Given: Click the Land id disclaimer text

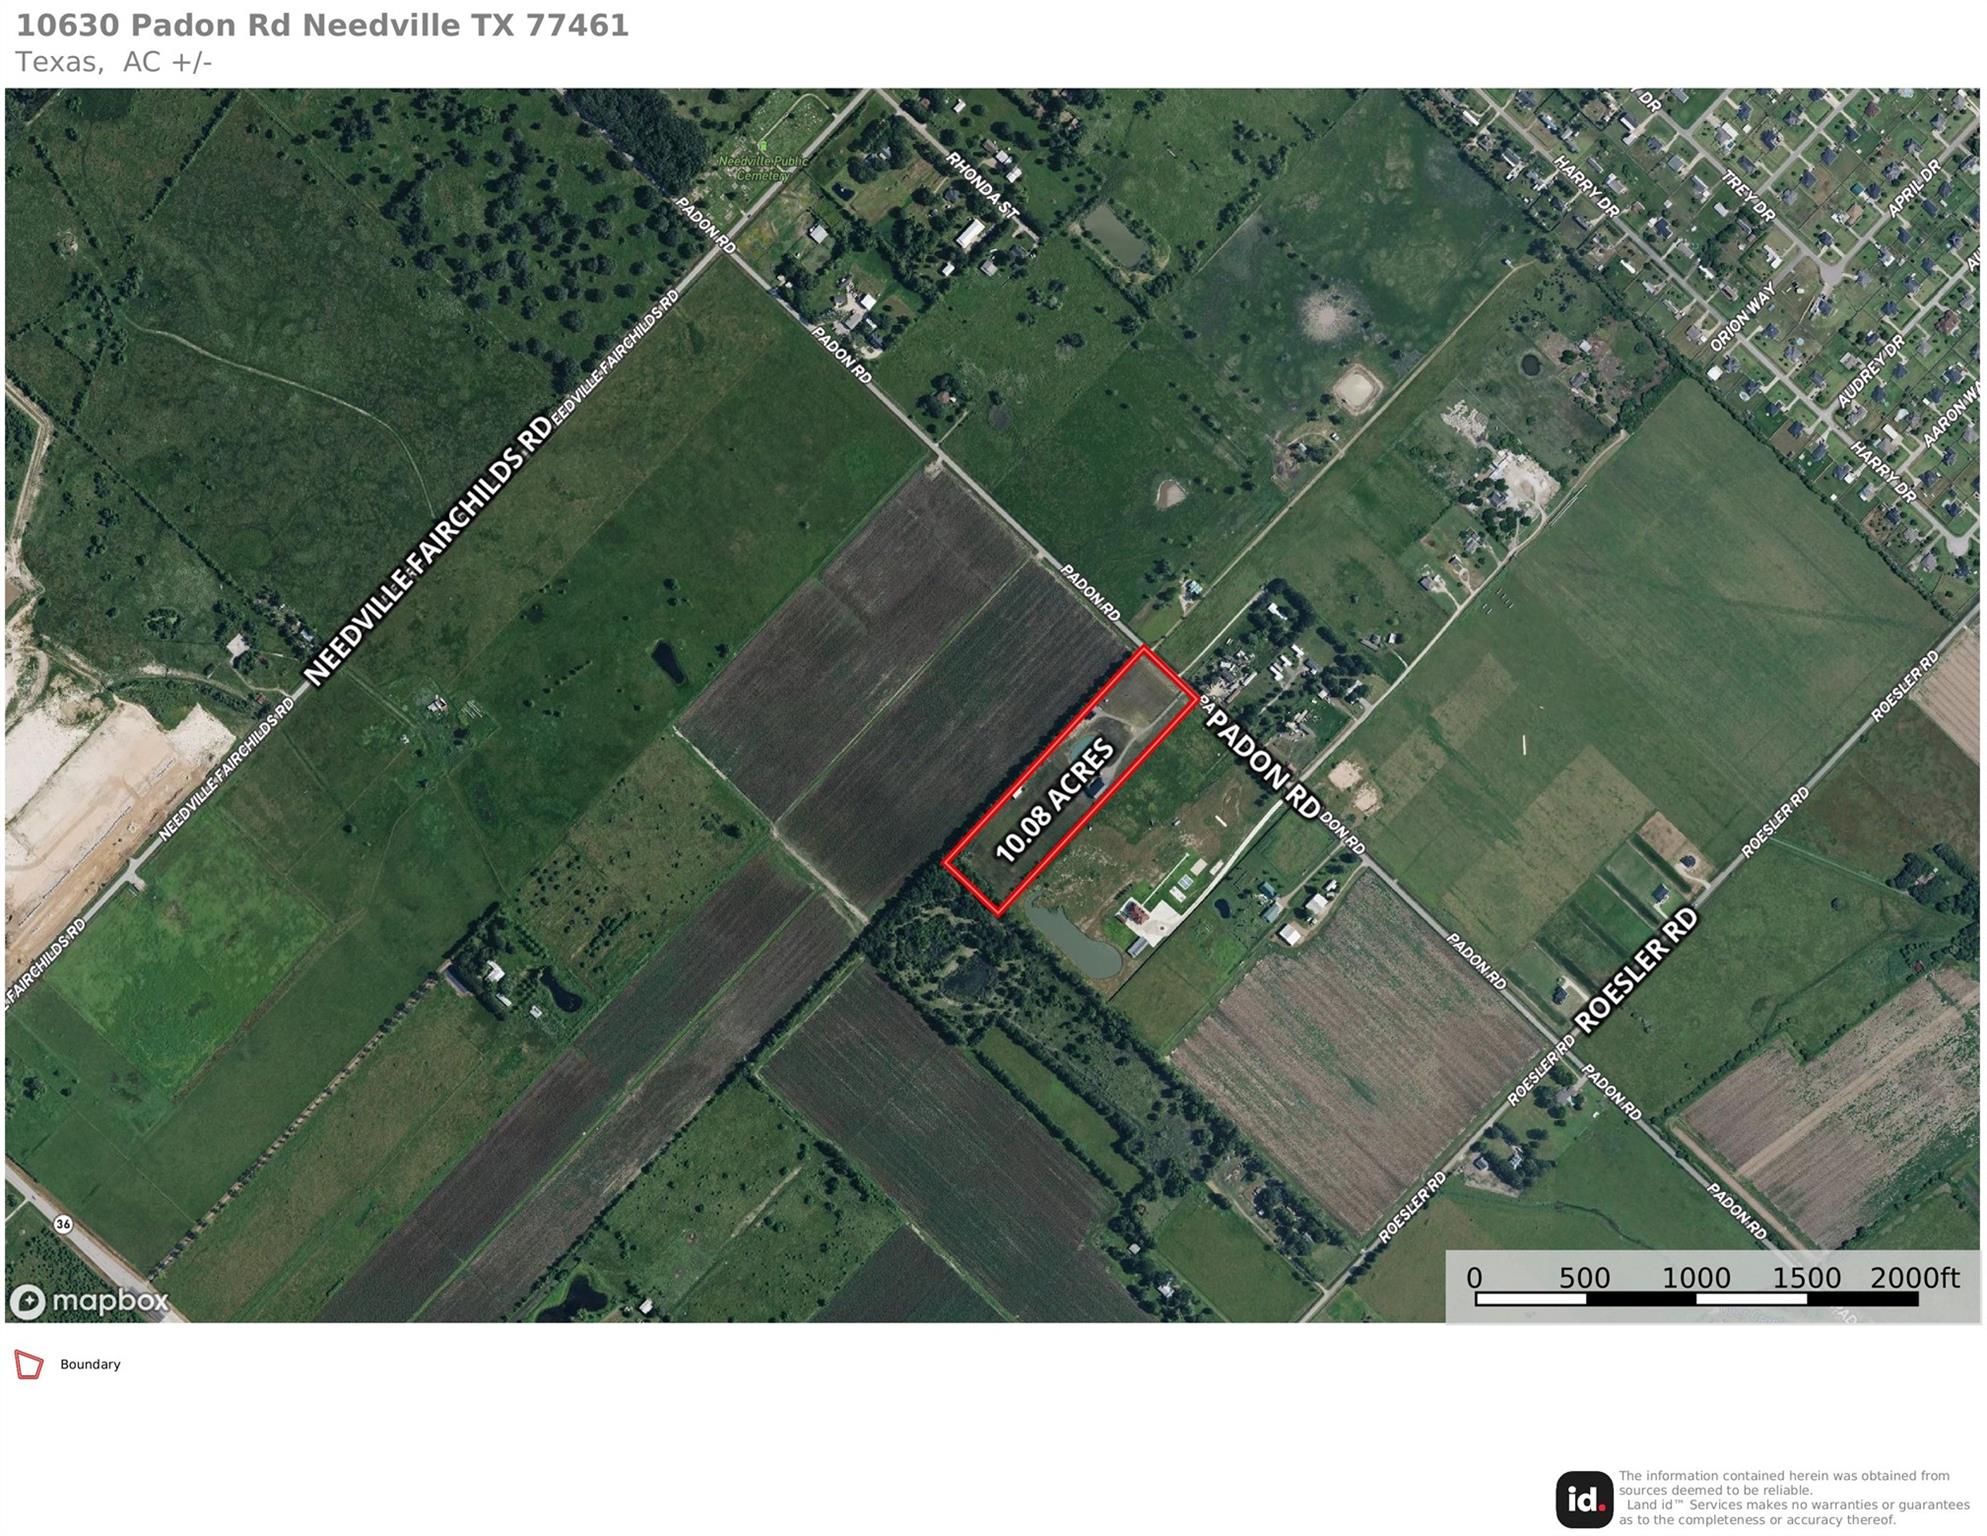Looking at the screenshot, I should pos(1793,1498).
